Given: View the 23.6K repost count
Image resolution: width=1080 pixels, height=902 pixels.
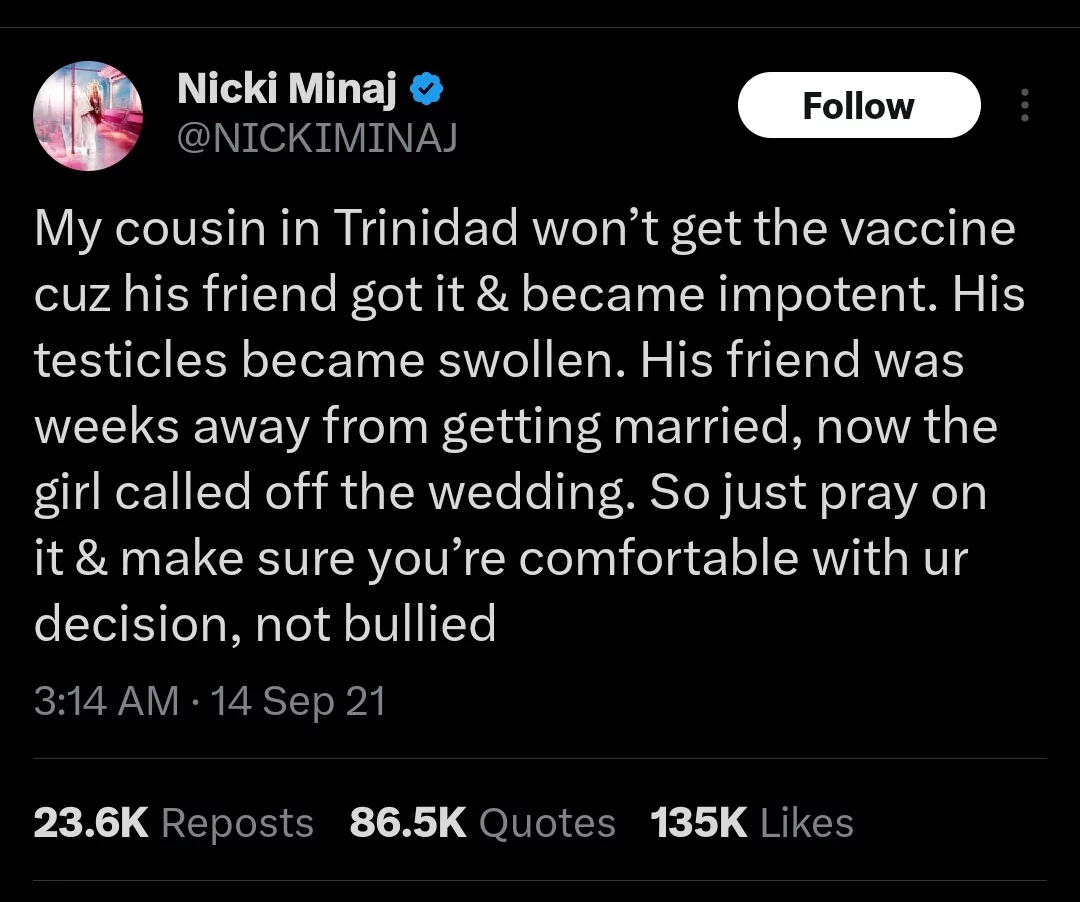Looking at the screenshot, I should point(91,822).
